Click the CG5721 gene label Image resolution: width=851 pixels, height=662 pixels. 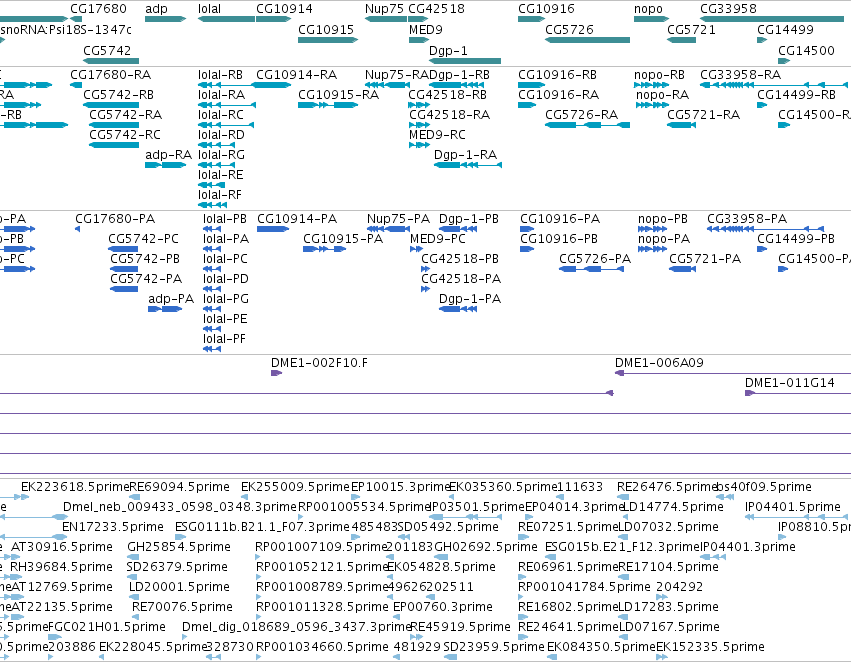tap(691, 29)
